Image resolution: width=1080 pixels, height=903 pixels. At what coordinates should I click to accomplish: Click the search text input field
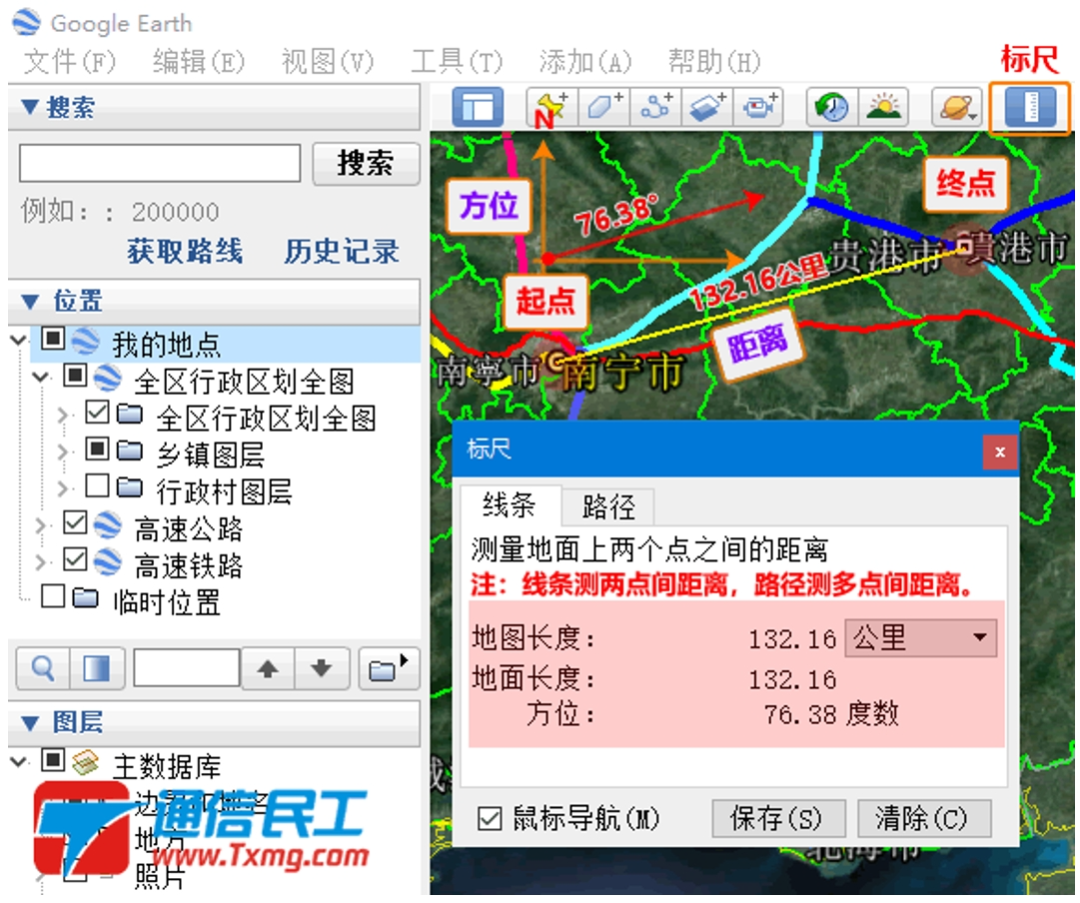(160, 163)
